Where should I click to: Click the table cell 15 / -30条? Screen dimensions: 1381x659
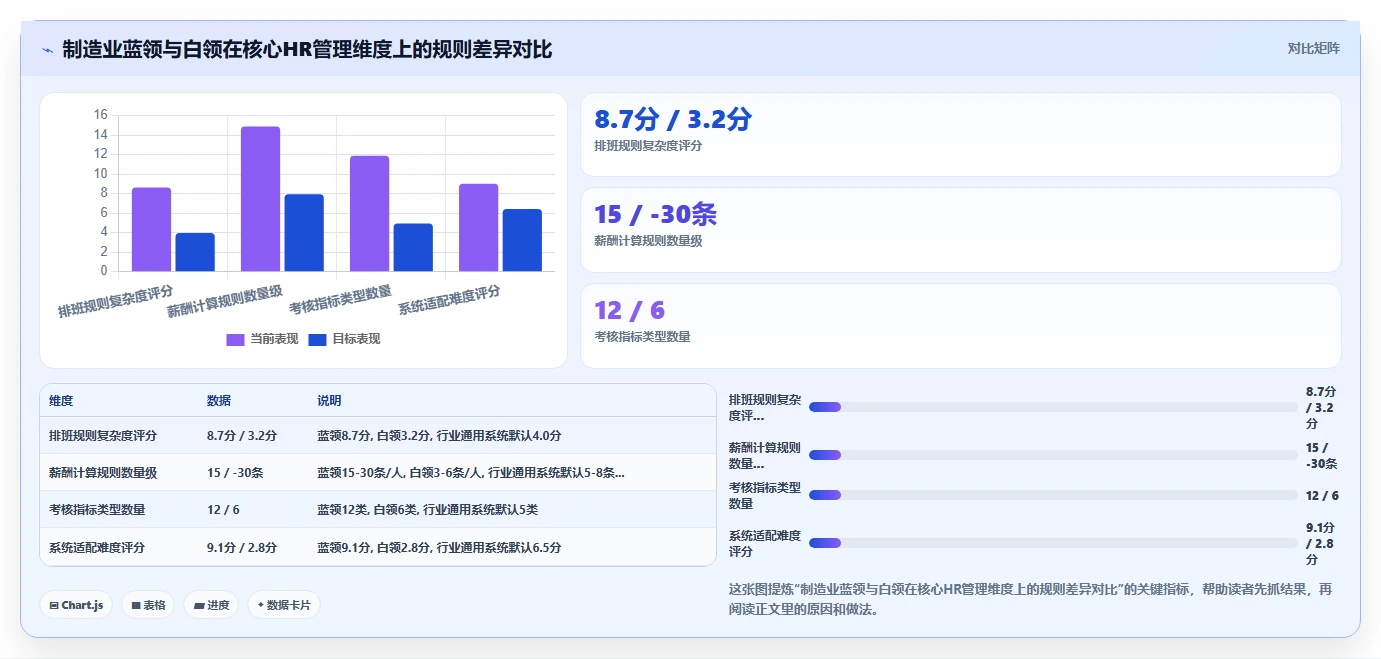coord(235,473)
